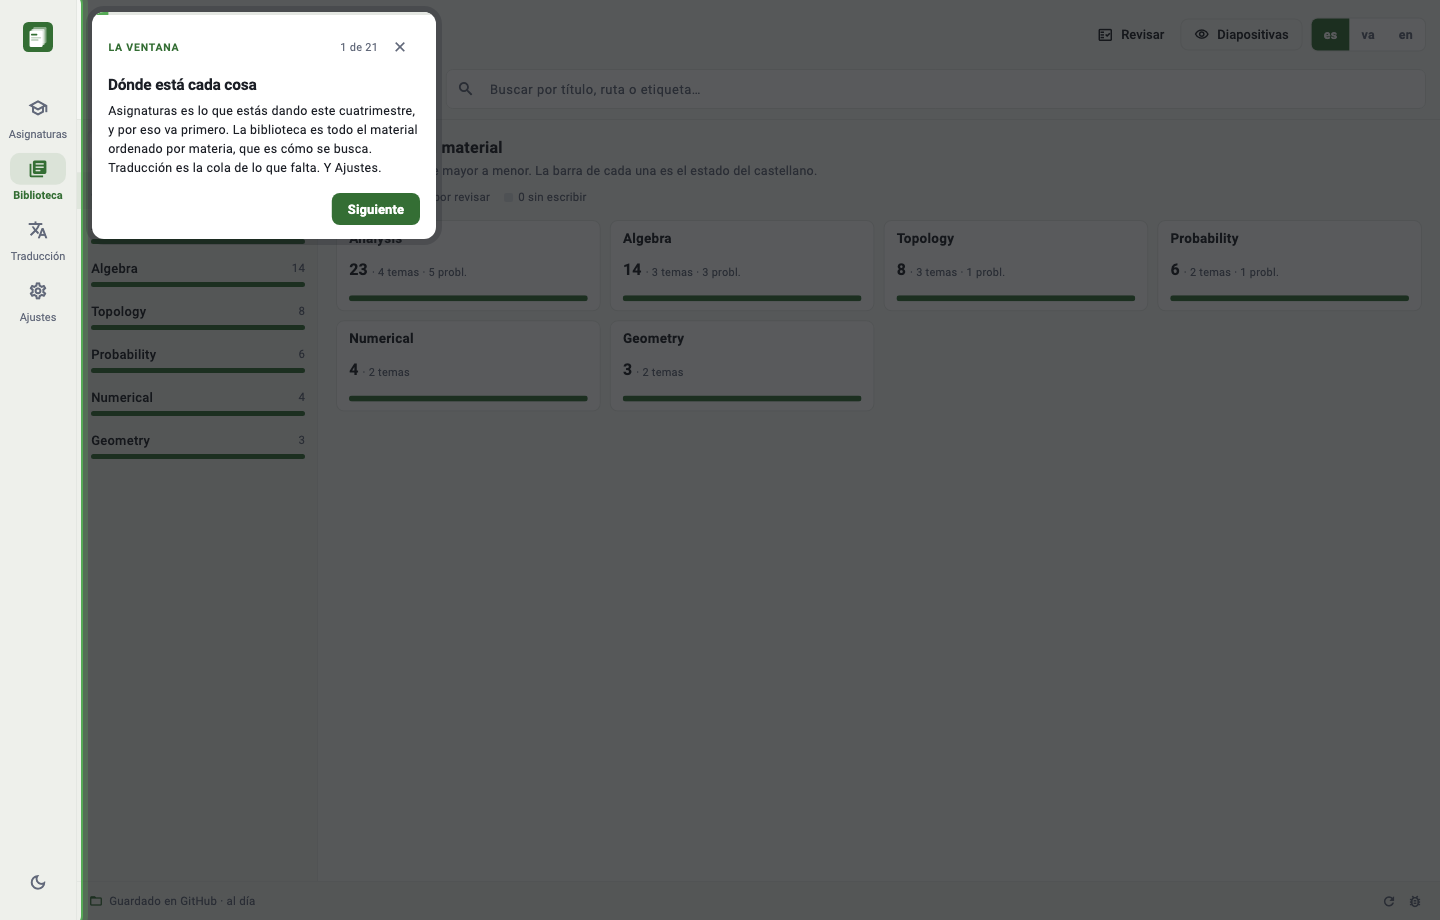The height and width of the screenshot is (920, 1440).
Task: Select the Biblioteca sidebar icon
Action: pyautogui.click(x=38, y=169)
